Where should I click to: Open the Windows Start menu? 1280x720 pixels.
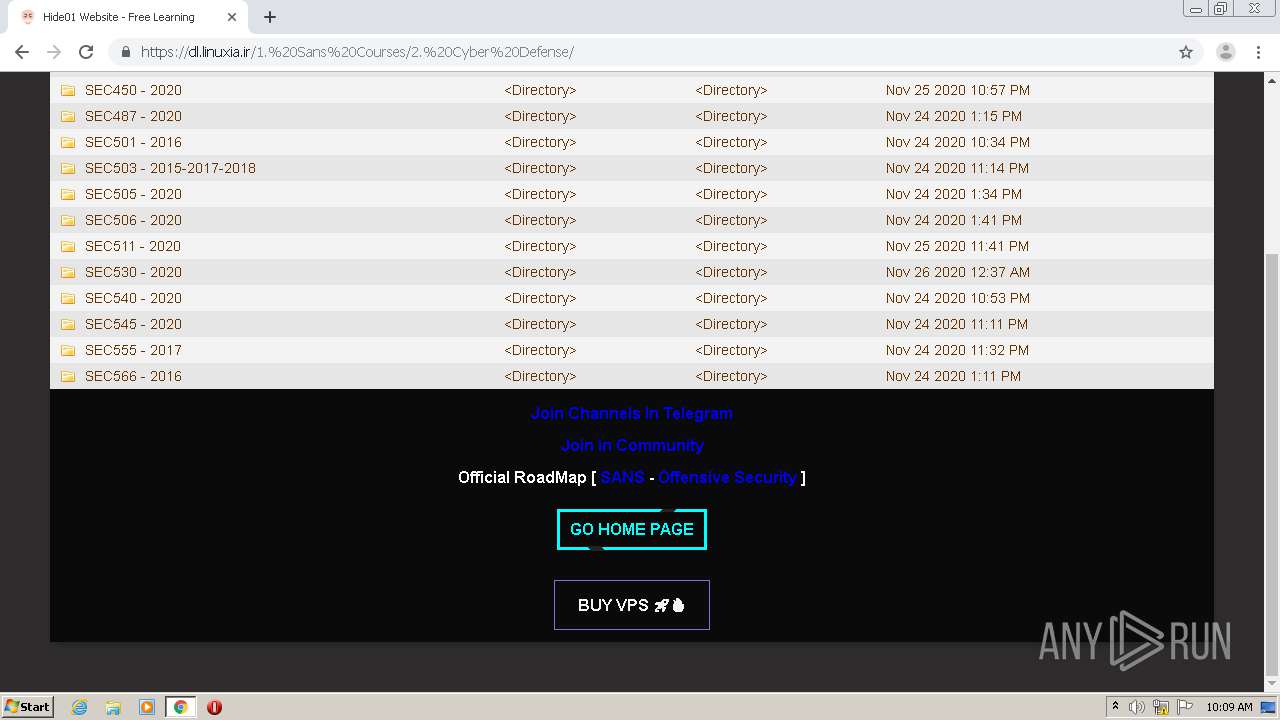pos(28,706)
